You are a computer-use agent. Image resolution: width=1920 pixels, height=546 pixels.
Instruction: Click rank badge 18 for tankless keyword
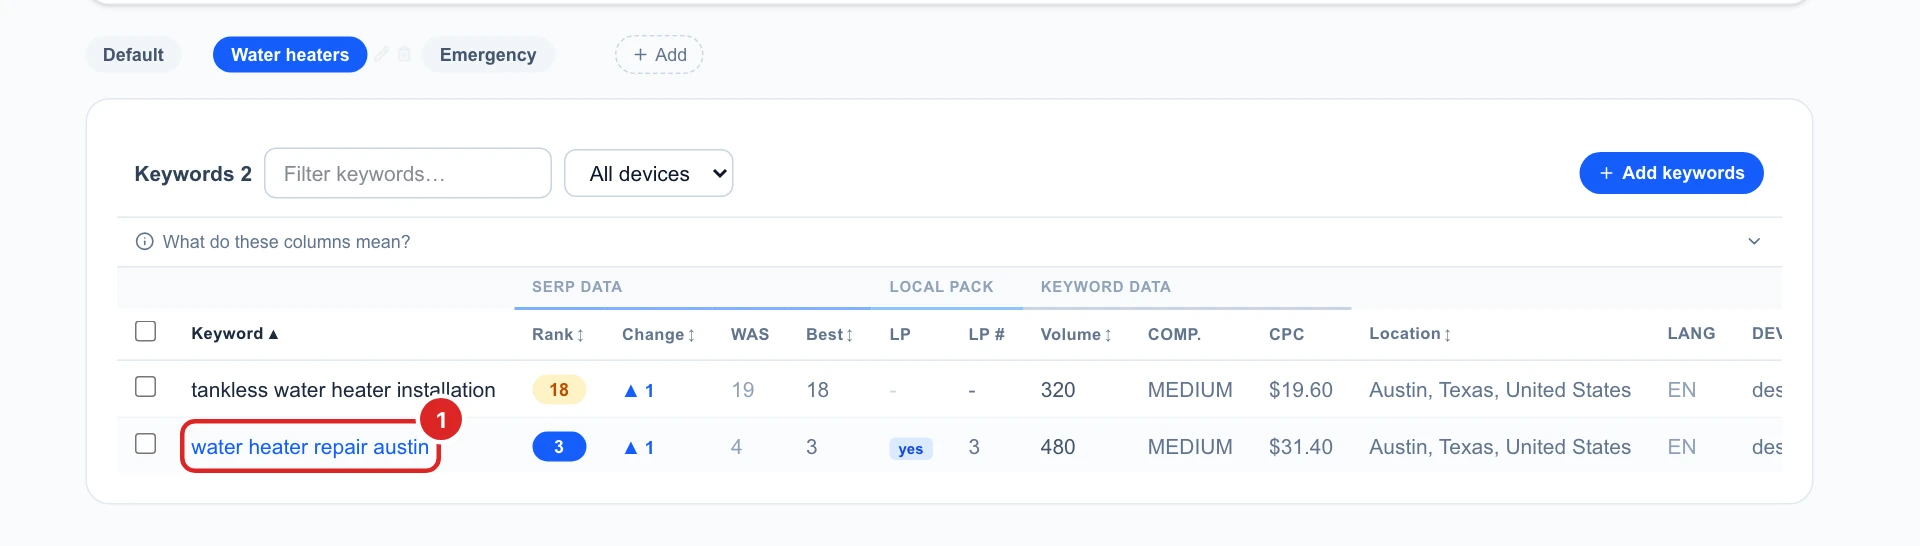(559, 389)
